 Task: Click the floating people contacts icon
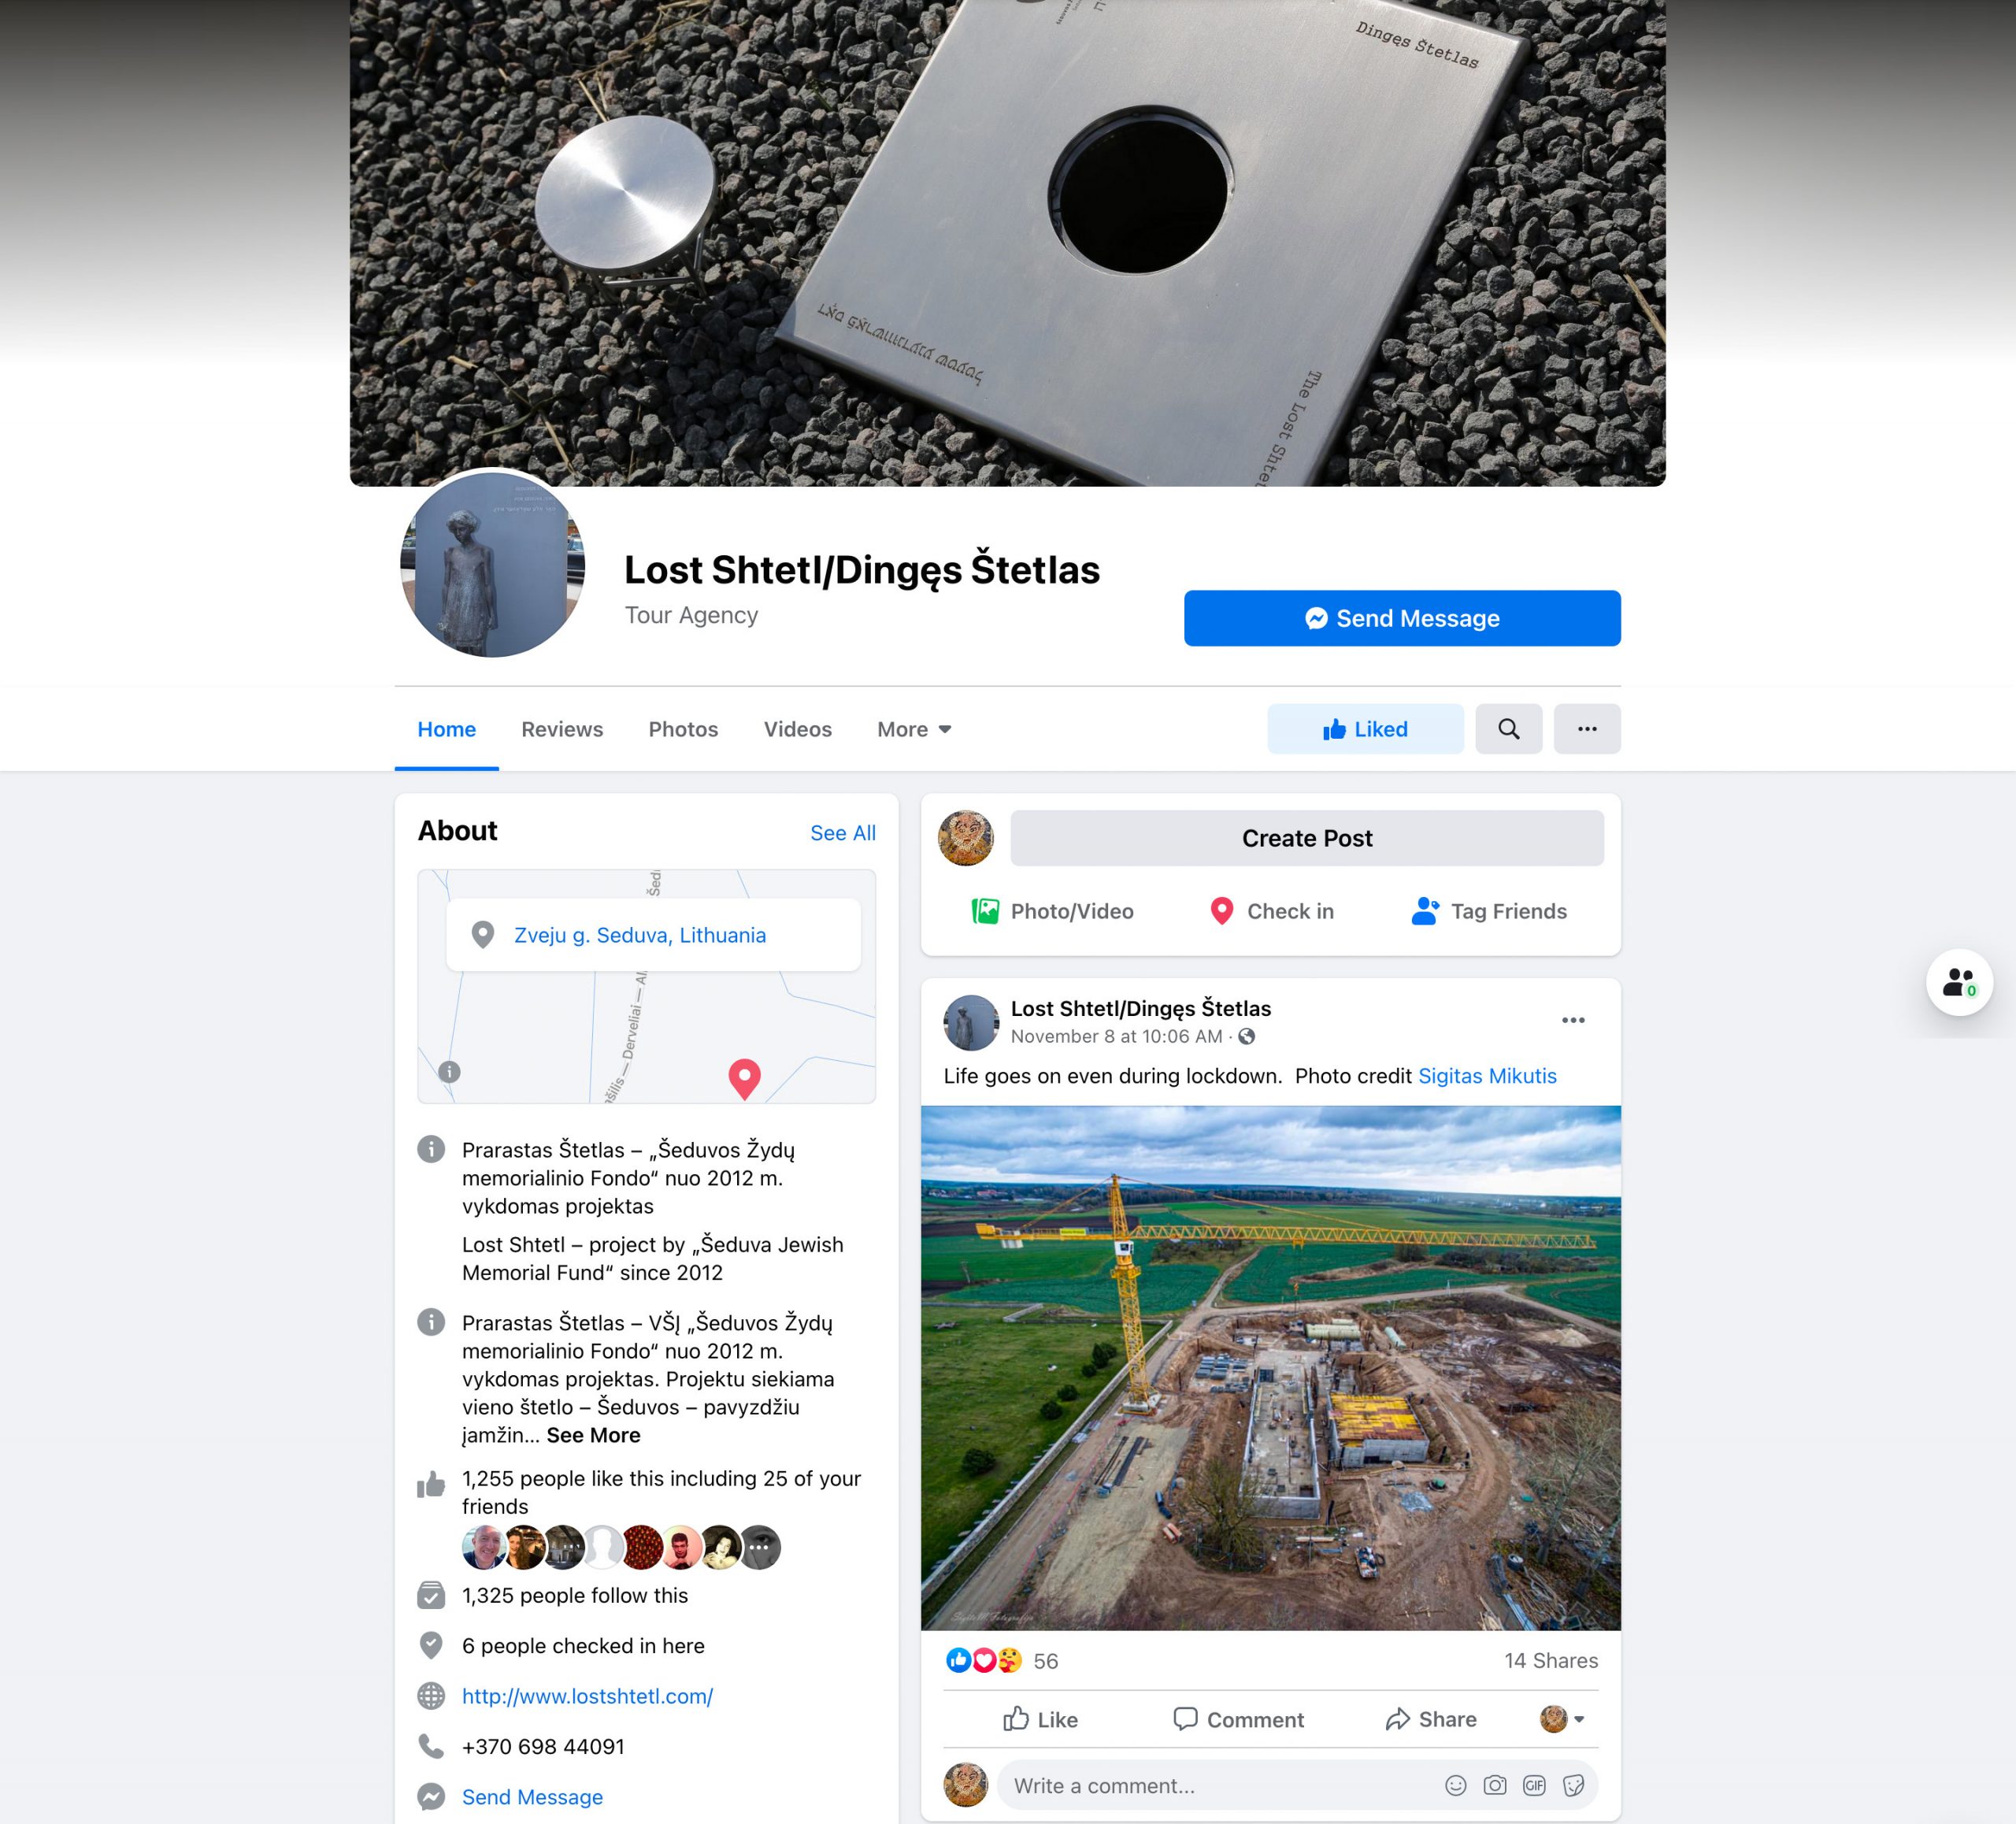pyautogui.click(x=1959, y=982)
